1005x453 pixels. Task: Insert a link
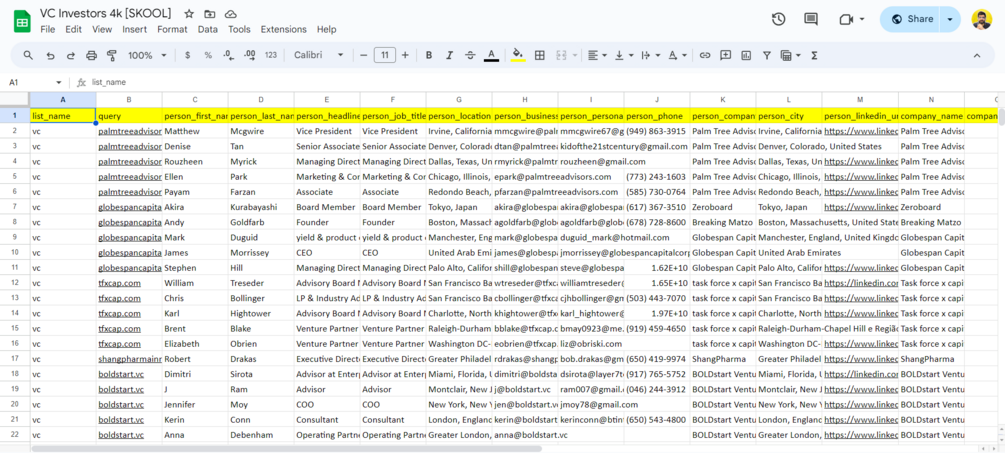tap(705, 56)
